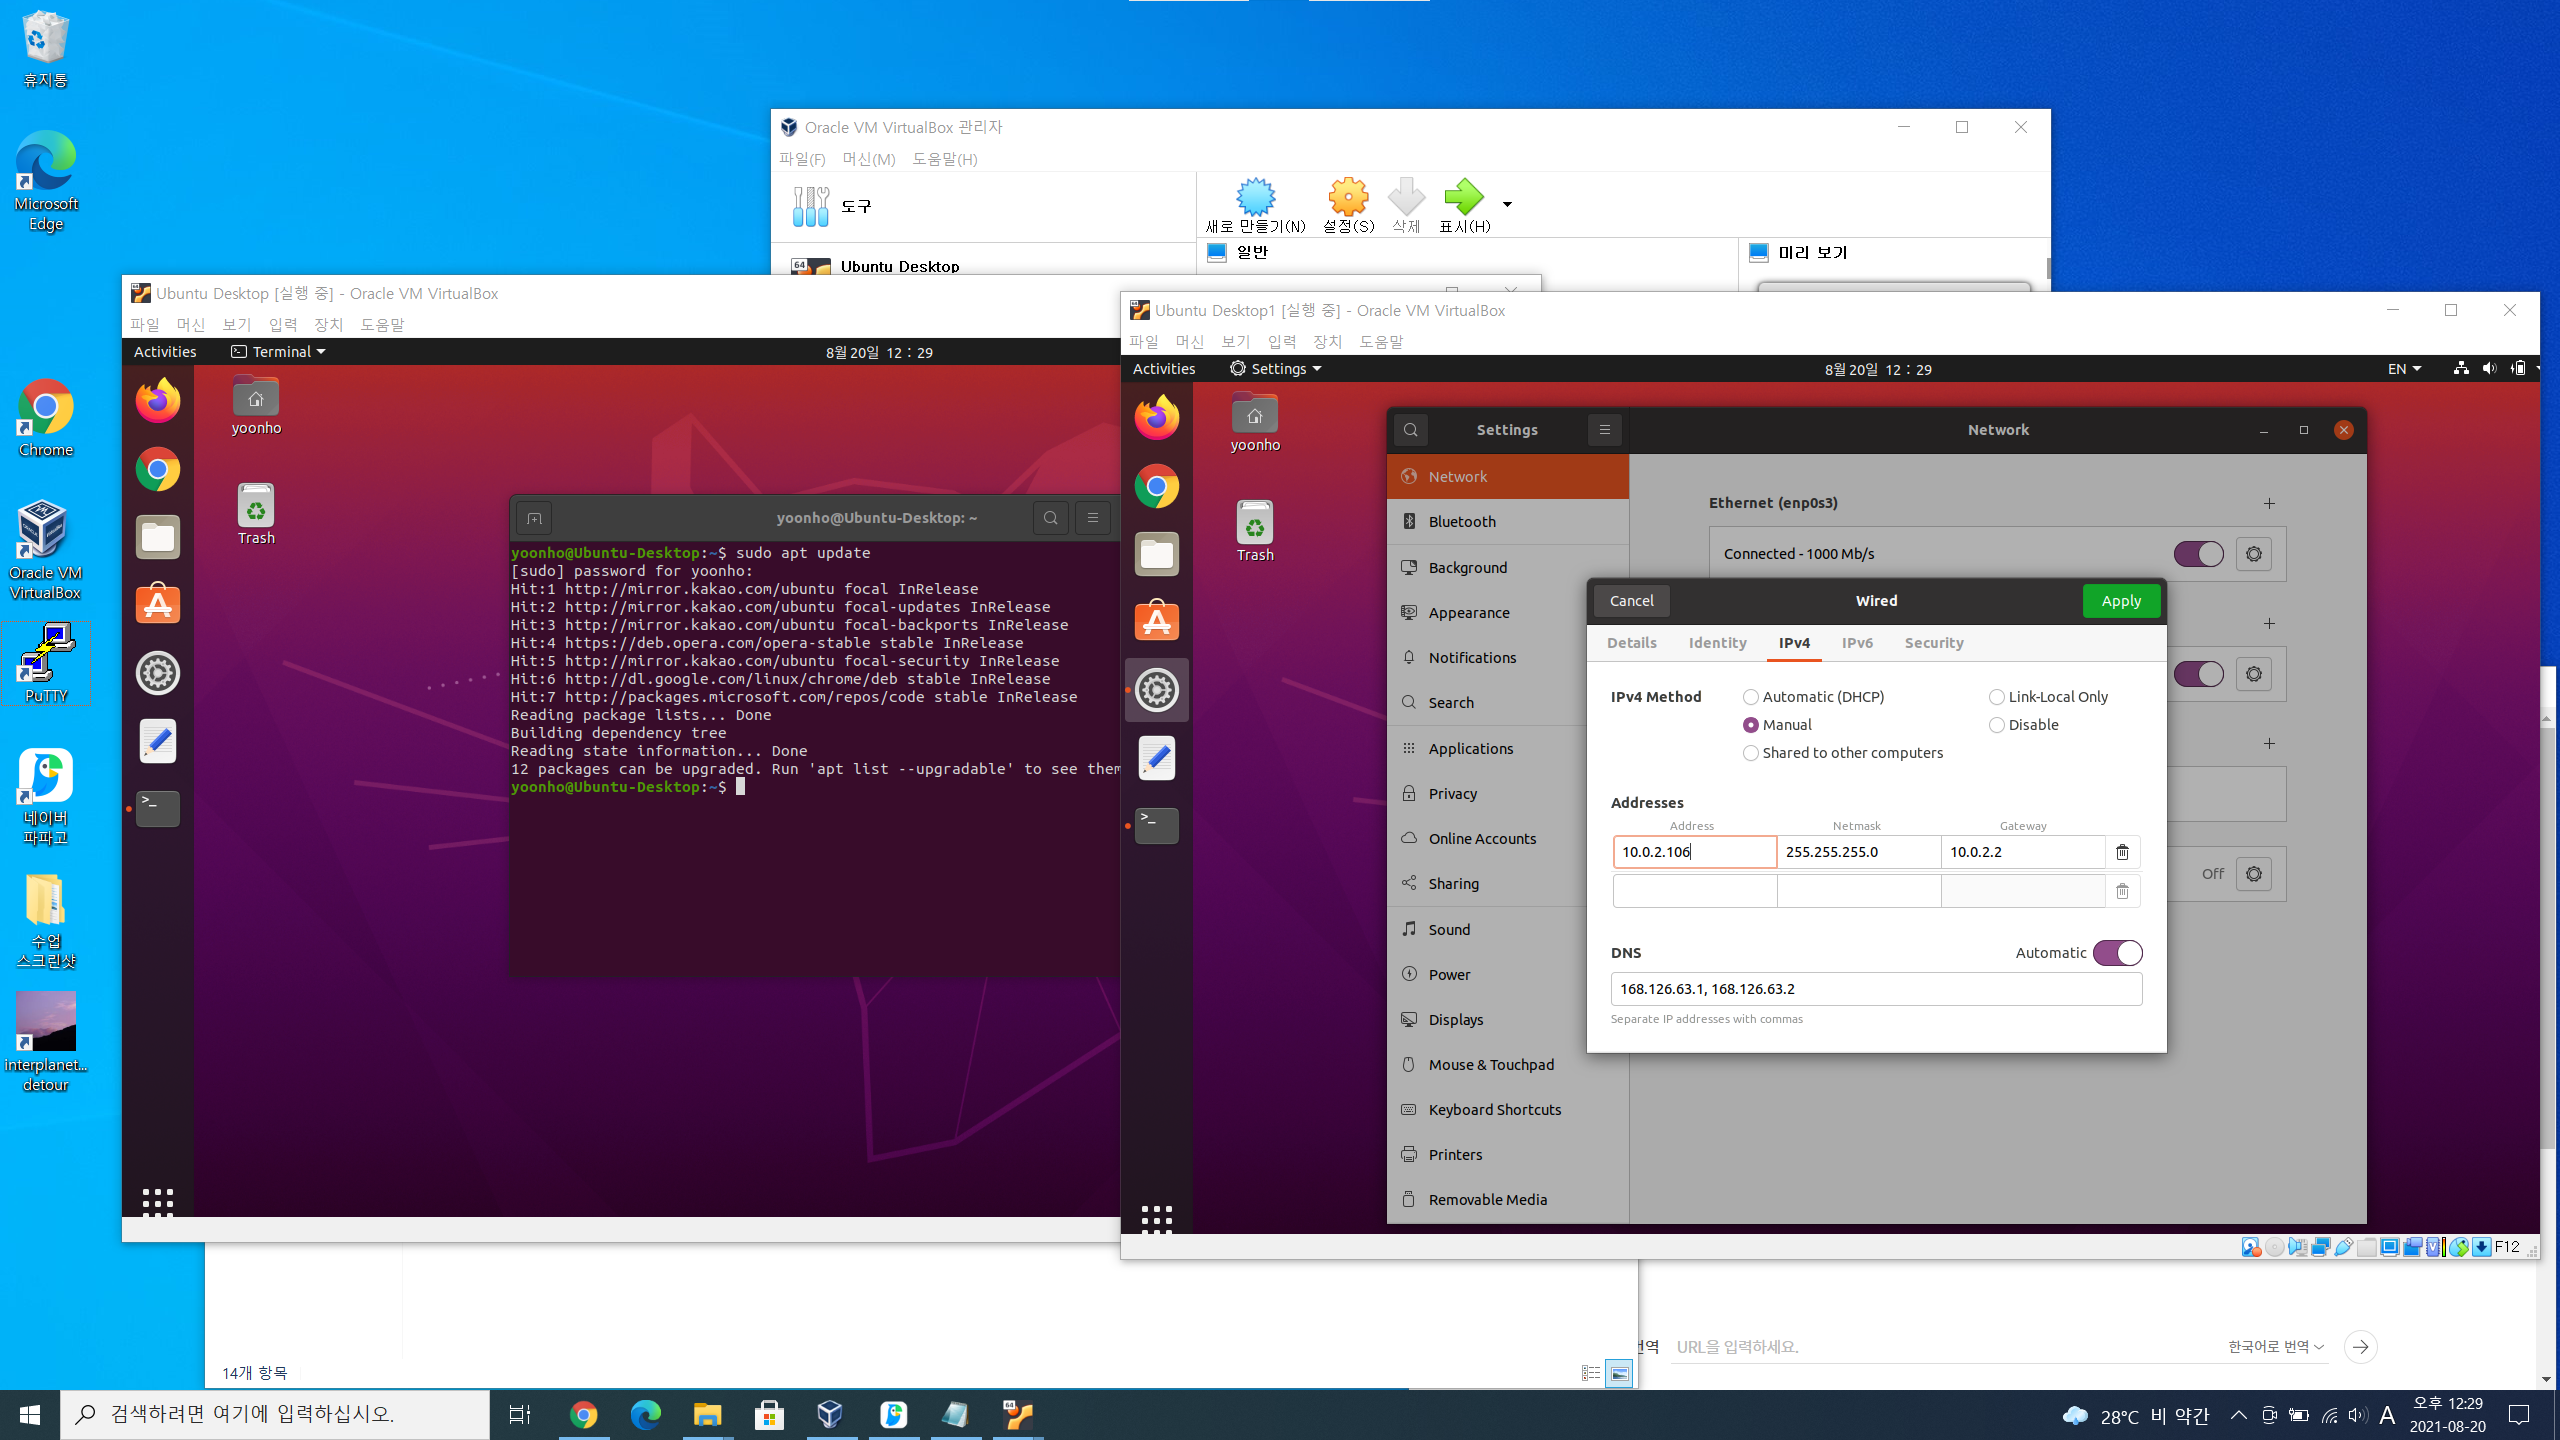This screenshot has height=1440, width=2560.
Task: Choose the Disable IPv4 method option
Action: 1997,725
